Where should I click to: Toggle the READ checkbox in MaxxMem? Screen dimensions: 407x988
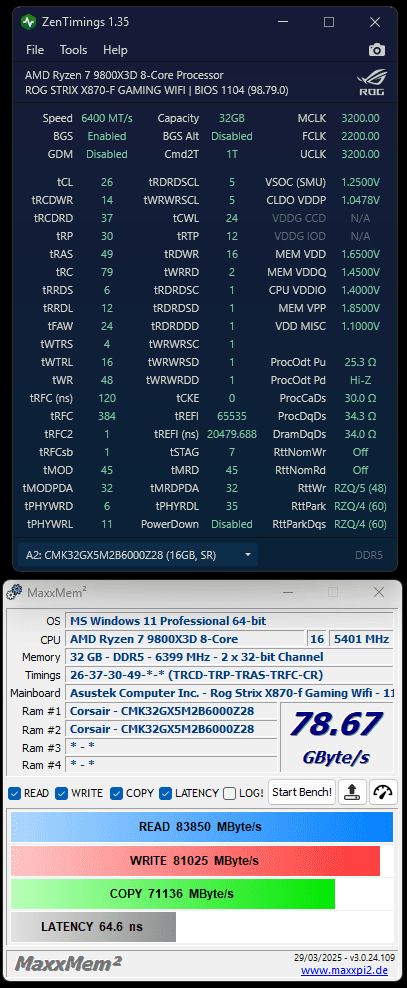[x=15, y=793]
